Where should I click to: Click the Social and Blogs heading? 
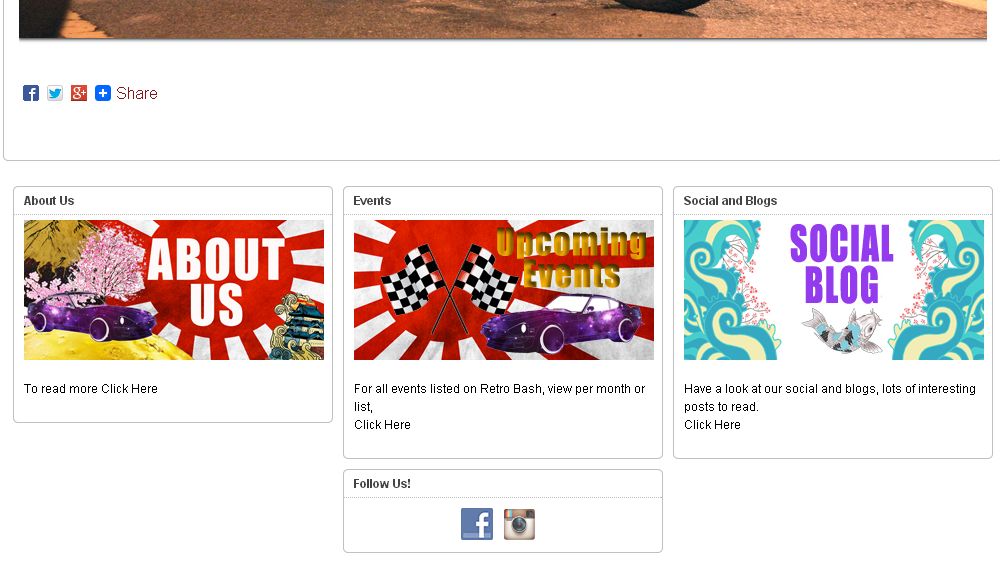[x=730, y=201]
